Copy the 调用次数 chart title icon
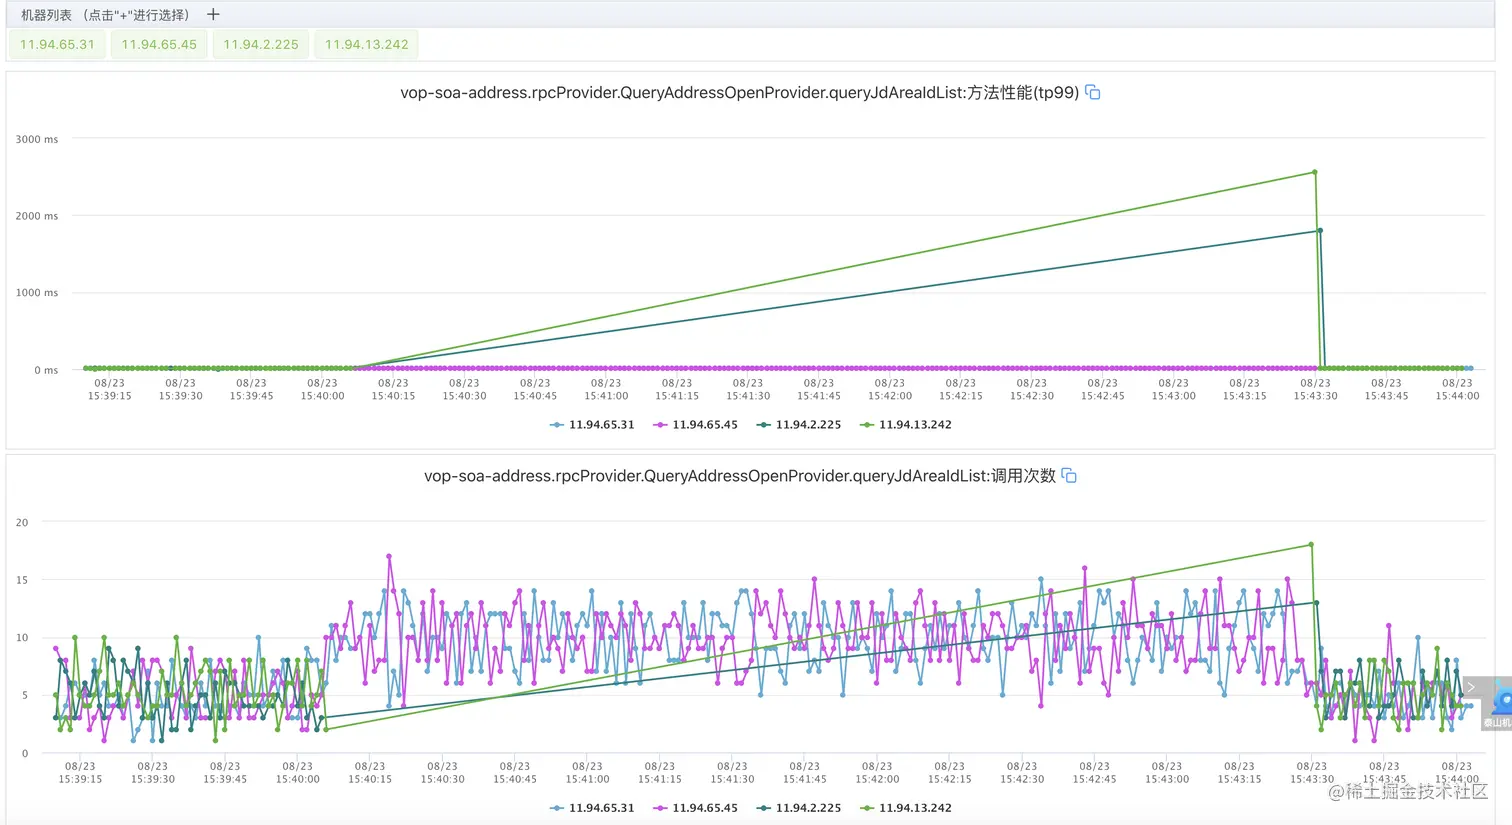This screenshot has width=1512, height=825. coord(1069,476)
